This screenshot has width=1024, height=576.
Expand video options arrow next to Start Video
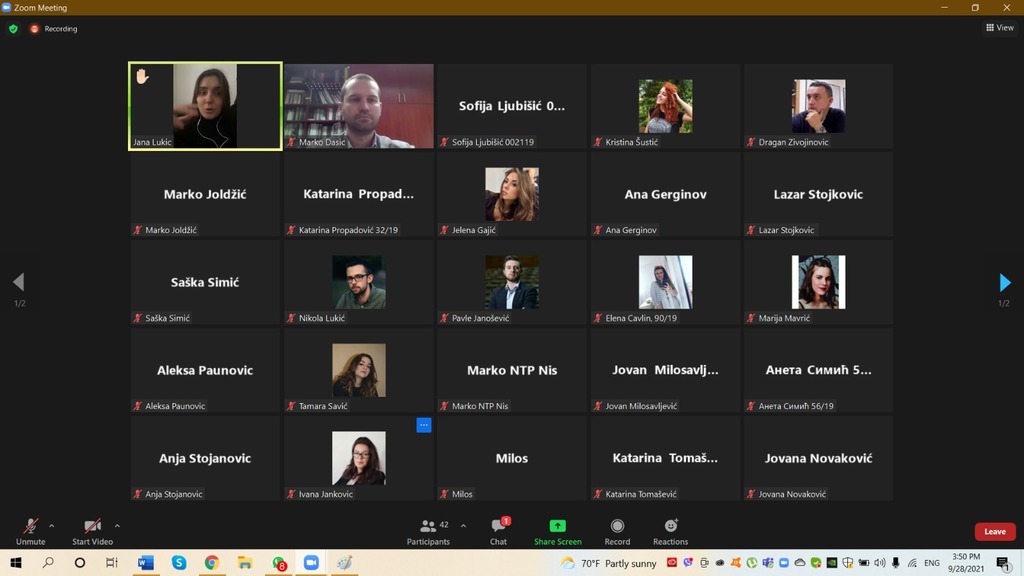point(117,526)
